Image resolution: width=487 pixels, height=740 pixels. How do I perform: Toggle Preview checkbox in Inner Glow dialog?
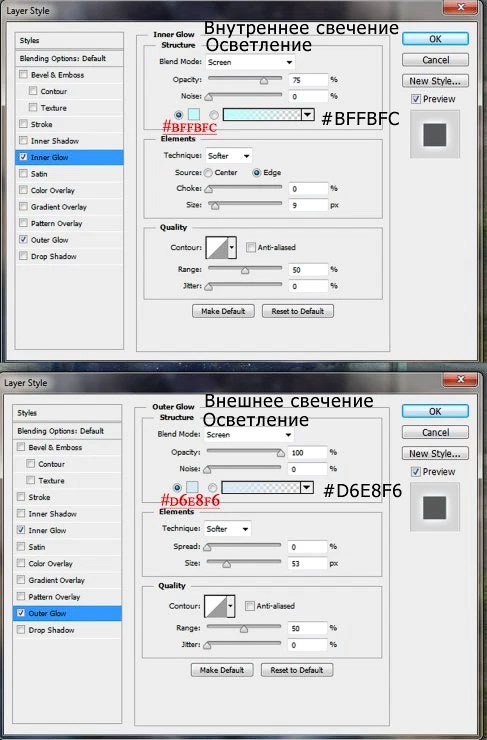coord(416,99)
